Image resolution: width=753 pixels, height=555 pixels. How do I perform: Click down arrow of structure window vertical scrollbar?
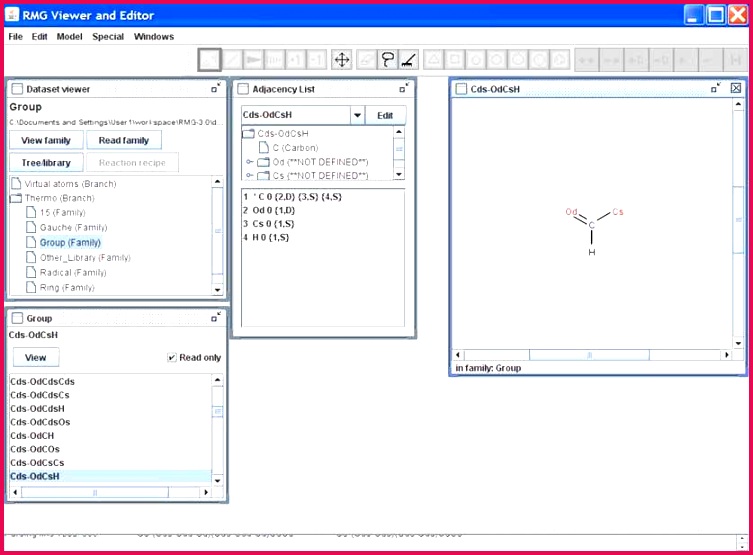click(738, 343)
